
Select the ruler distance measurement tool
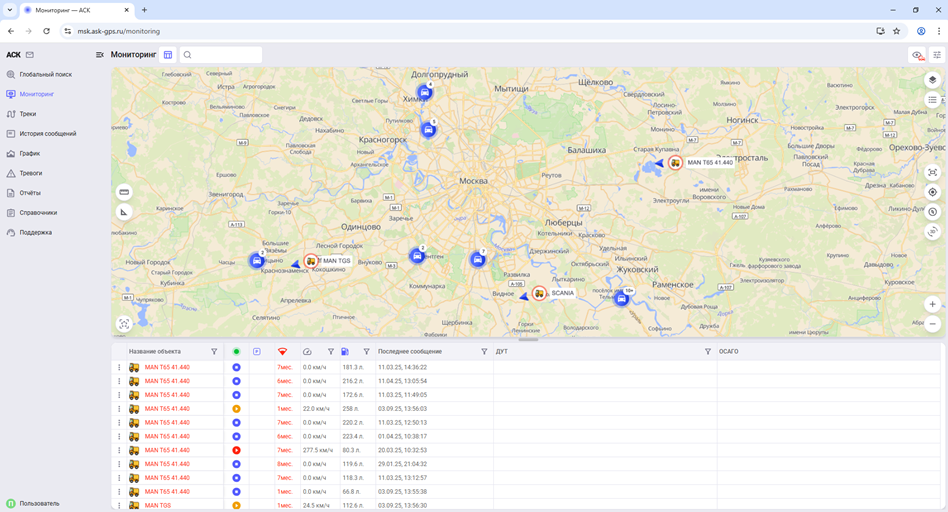pos(124,192)
